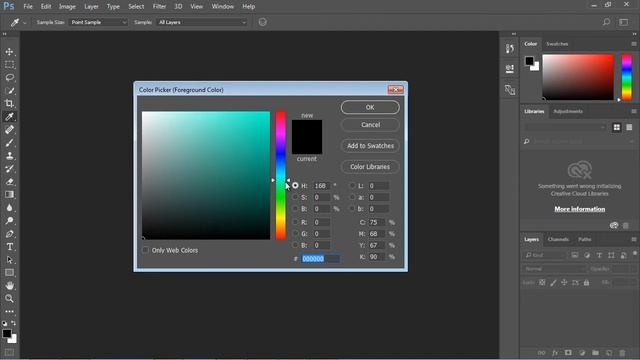Select the Dodge tool

[x=9, y=221]
